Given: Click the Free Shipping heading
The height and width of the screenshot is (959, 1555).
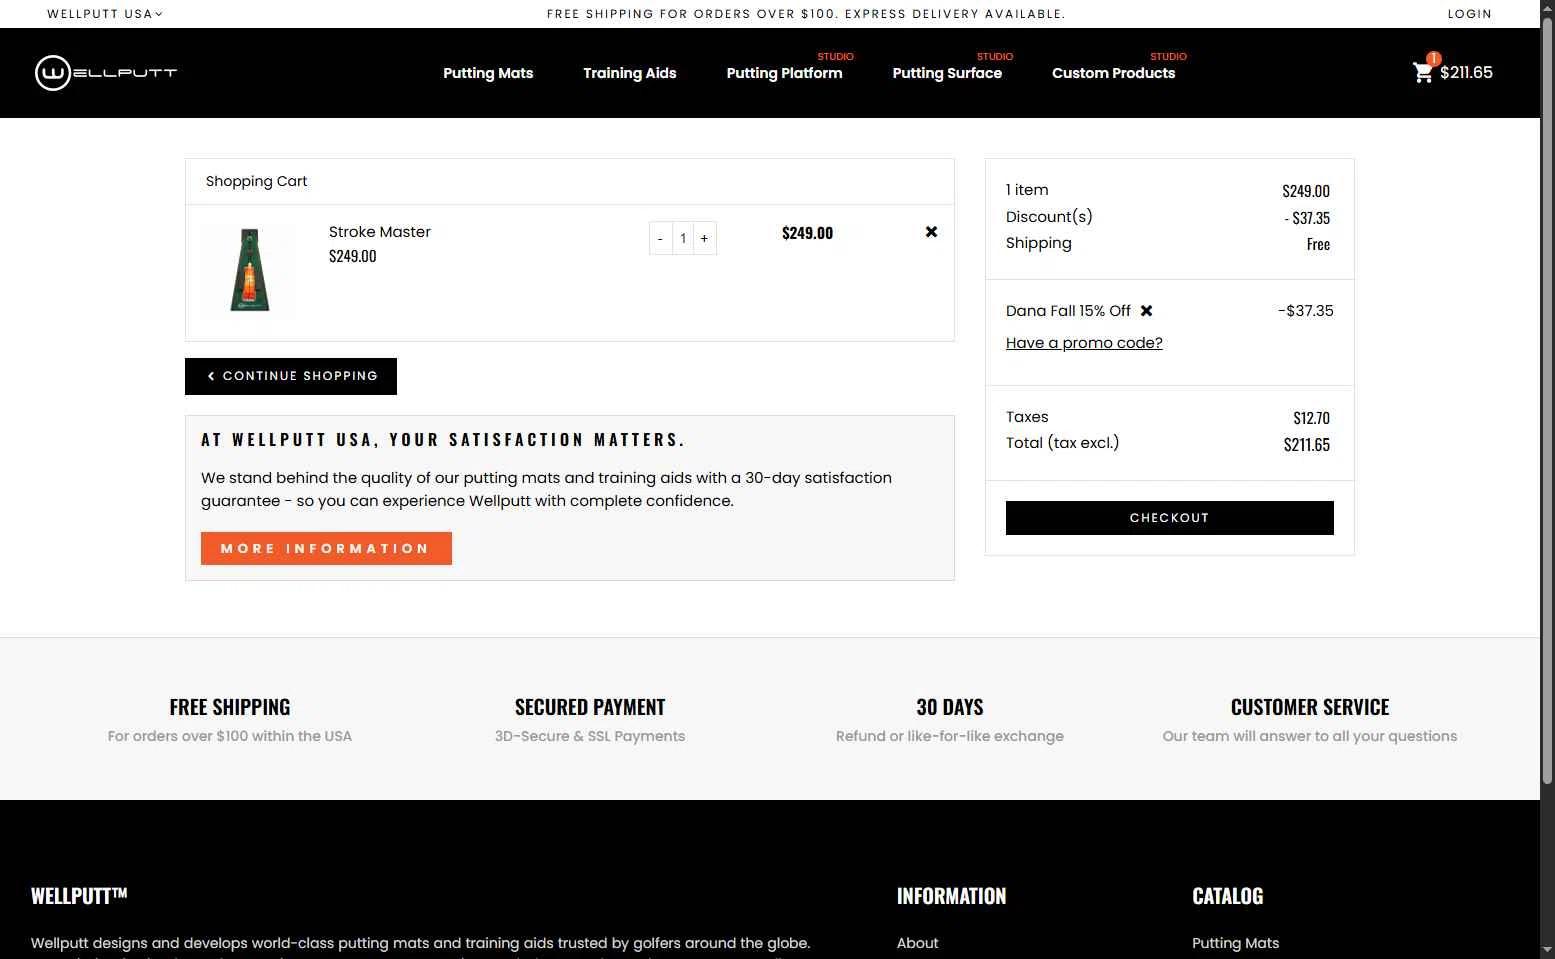Looking at the screenshot, I should pyautogui.click(x=230, y=707).
